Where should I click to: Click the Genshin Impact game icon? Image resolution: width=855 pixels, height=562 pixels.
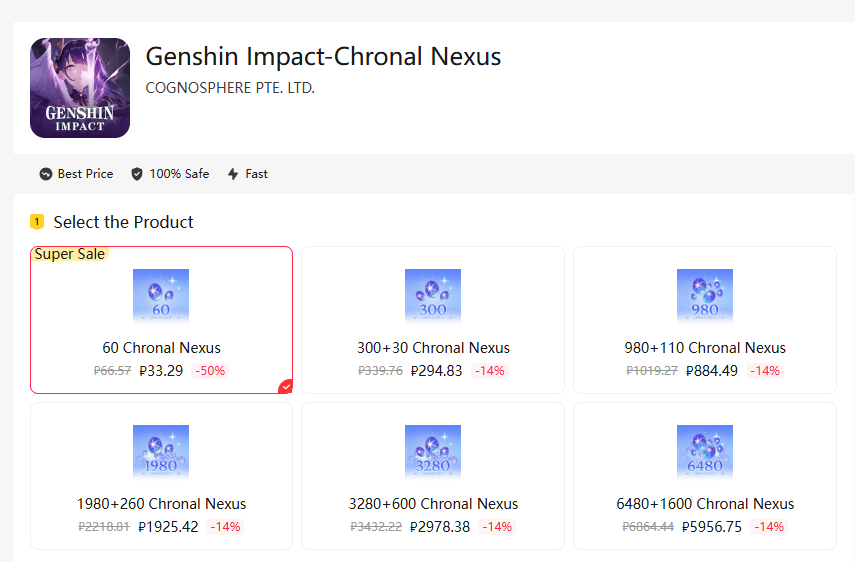(x=80, y=88)
